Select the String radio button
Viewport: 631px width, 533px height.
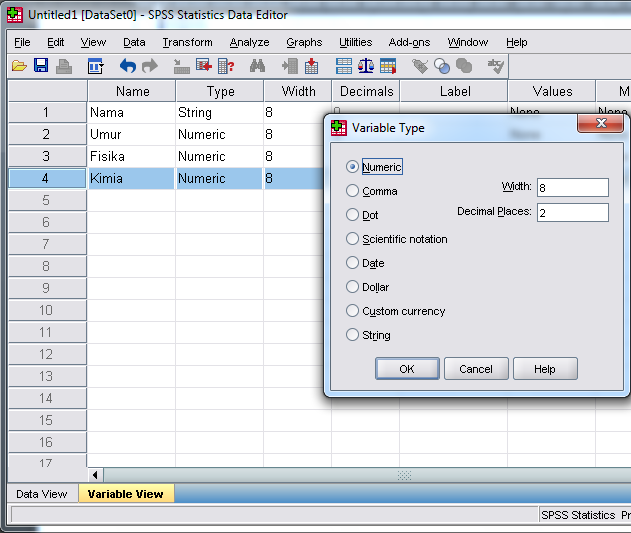pos(352,335)
